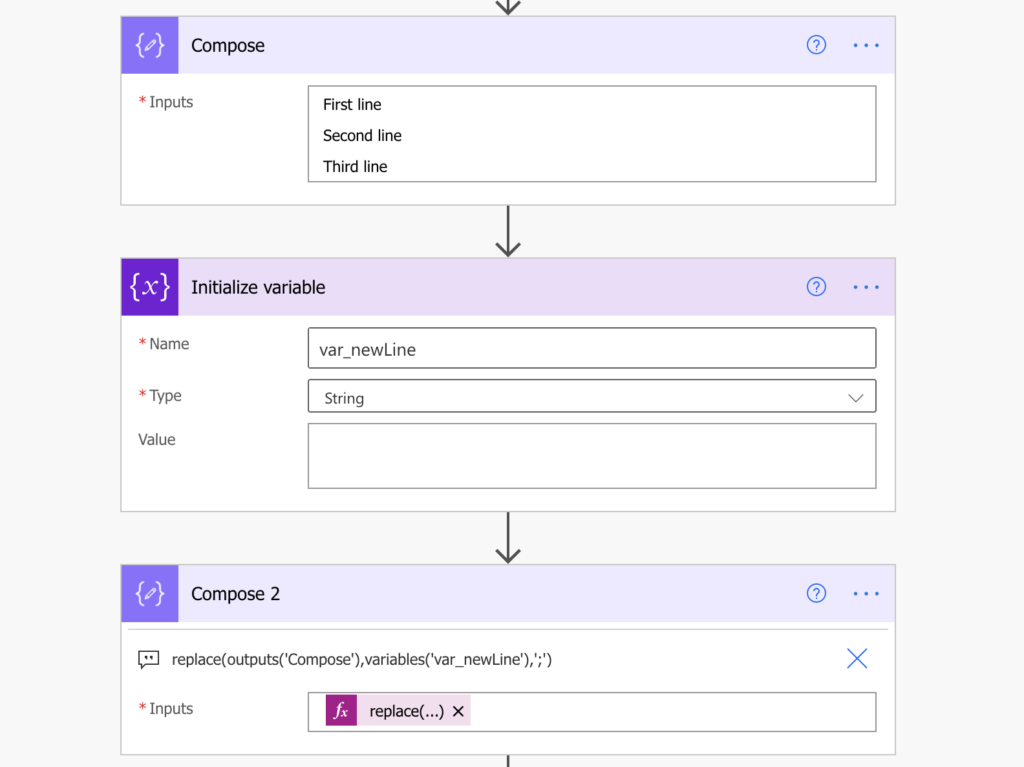
Task: Click the comment icon beside the replace formula
Action: [148, 659]
